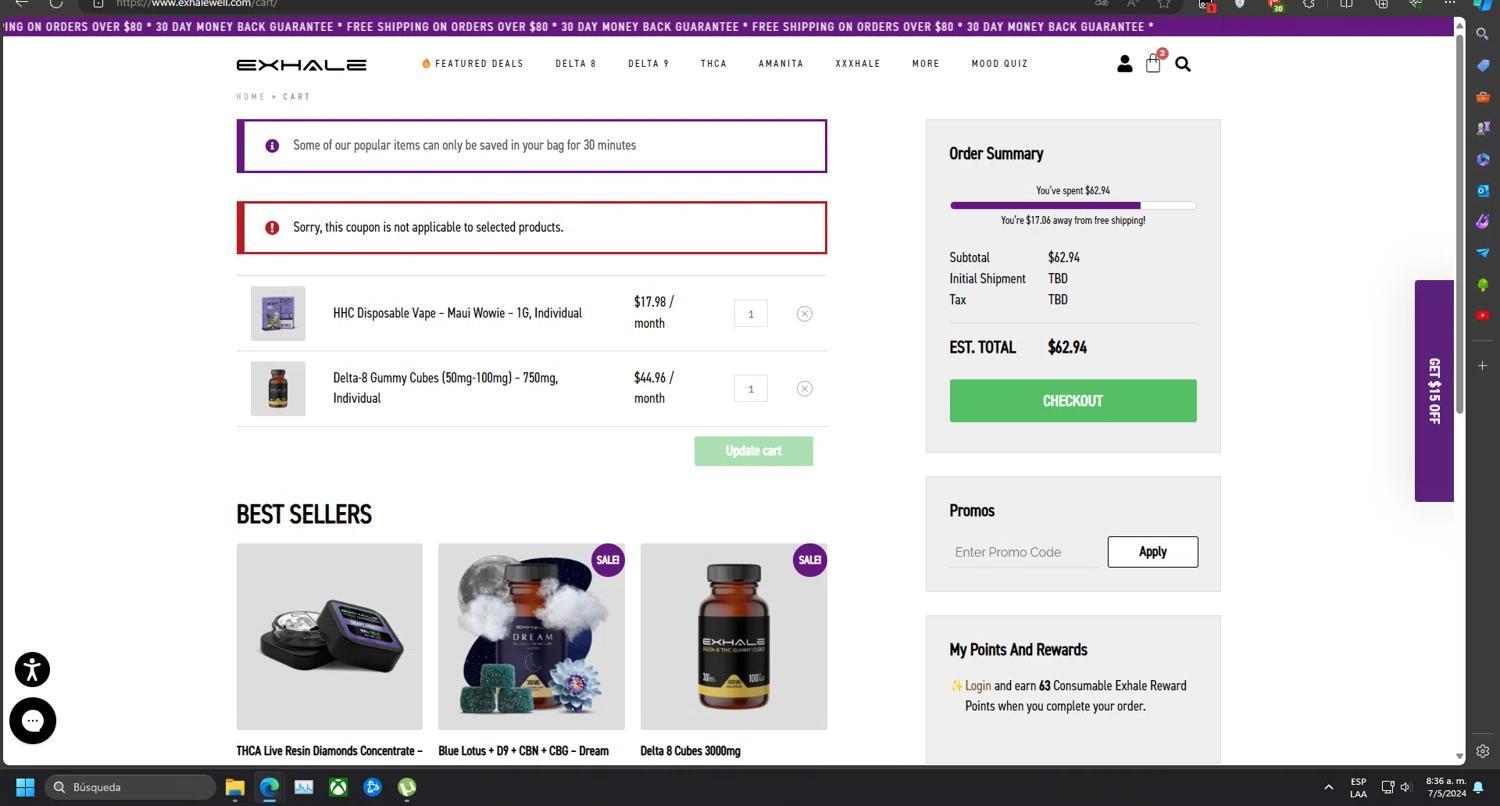Open uTorrent from taskbar

[407, 787]
